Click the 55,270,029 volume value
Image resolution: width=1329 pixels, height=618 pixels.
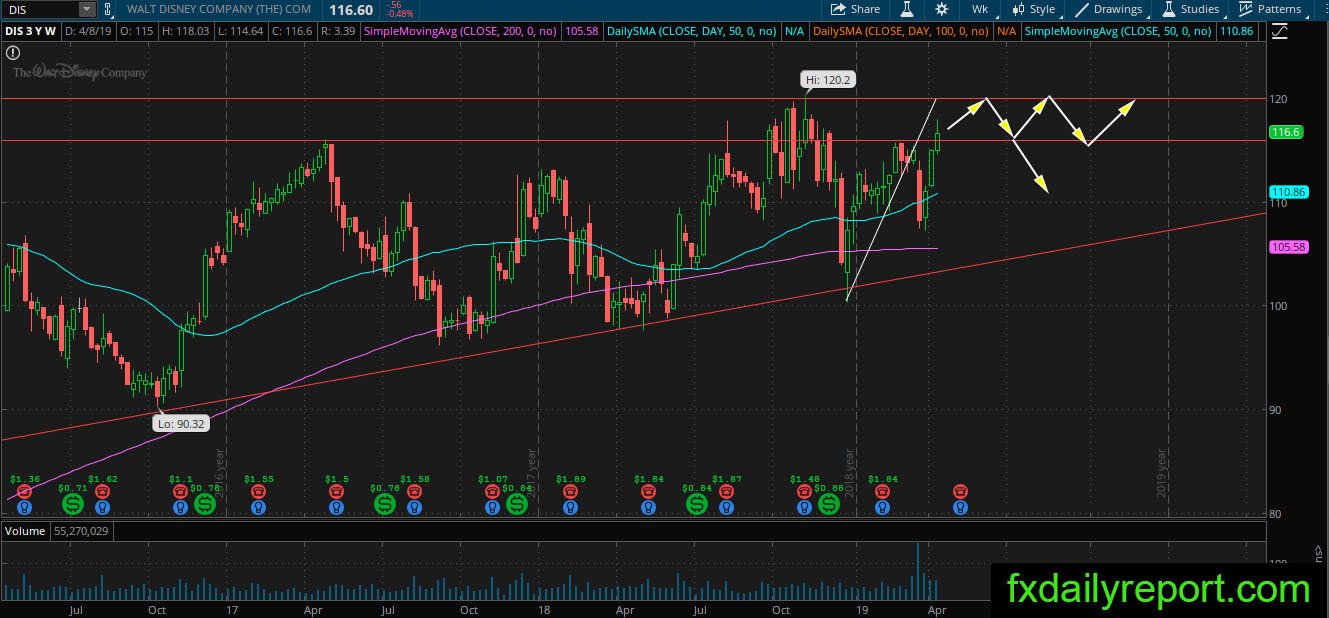[x=82, y=531]
